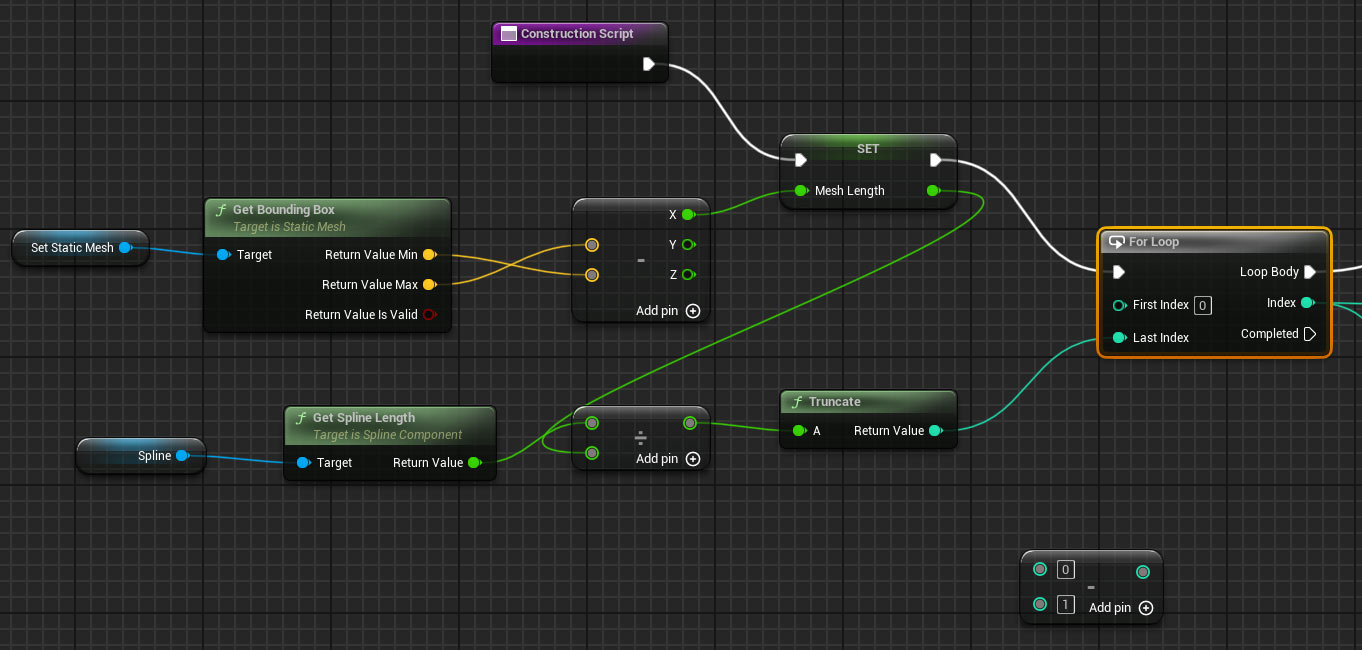Screen dimensions: 1362x650
Task: Click Loop Body execution pin
Action: pos(1310,272)
